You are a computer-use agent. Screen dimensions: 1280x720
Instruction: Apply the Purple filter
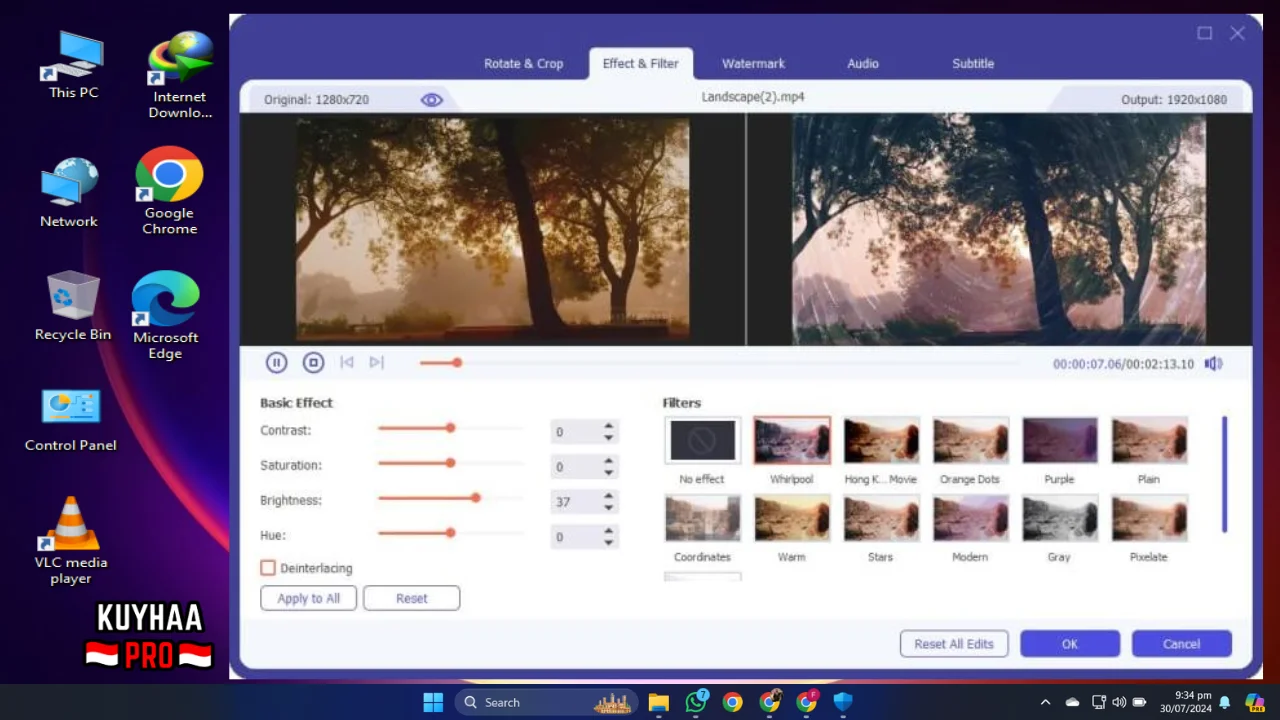coord(1060,440)
